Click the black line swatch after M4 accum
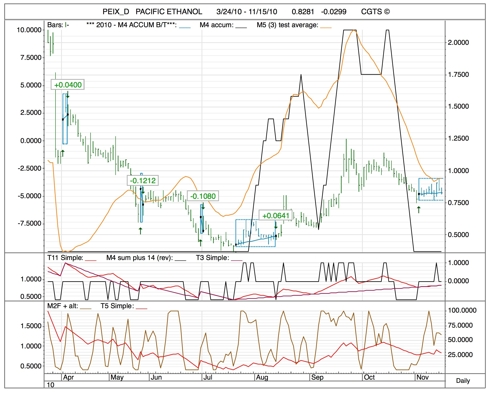This screenshot has width=490, height=395. 241,27
